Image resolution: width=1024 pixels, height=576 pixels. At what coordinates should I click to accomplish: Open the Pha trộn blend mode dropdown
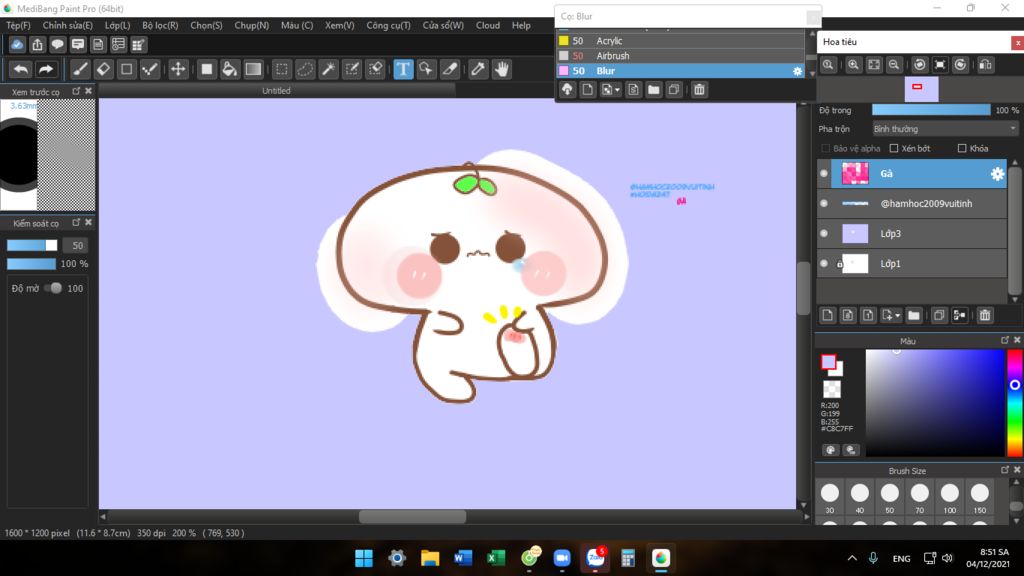945,129
